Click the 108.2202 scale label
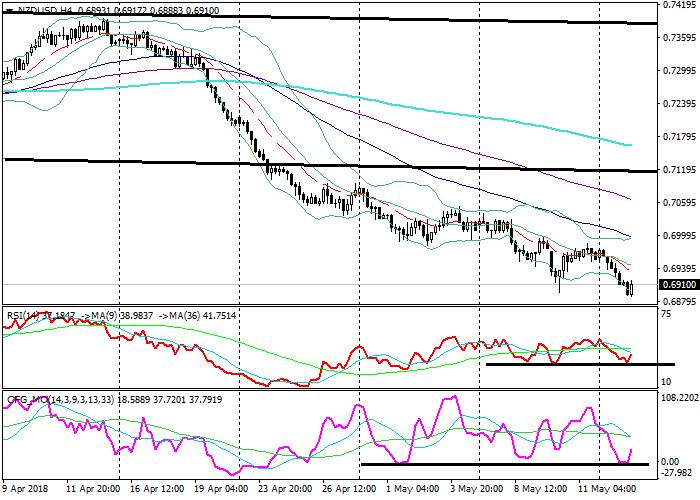Viewport: 700px width, 500px height. click(679, 397)
